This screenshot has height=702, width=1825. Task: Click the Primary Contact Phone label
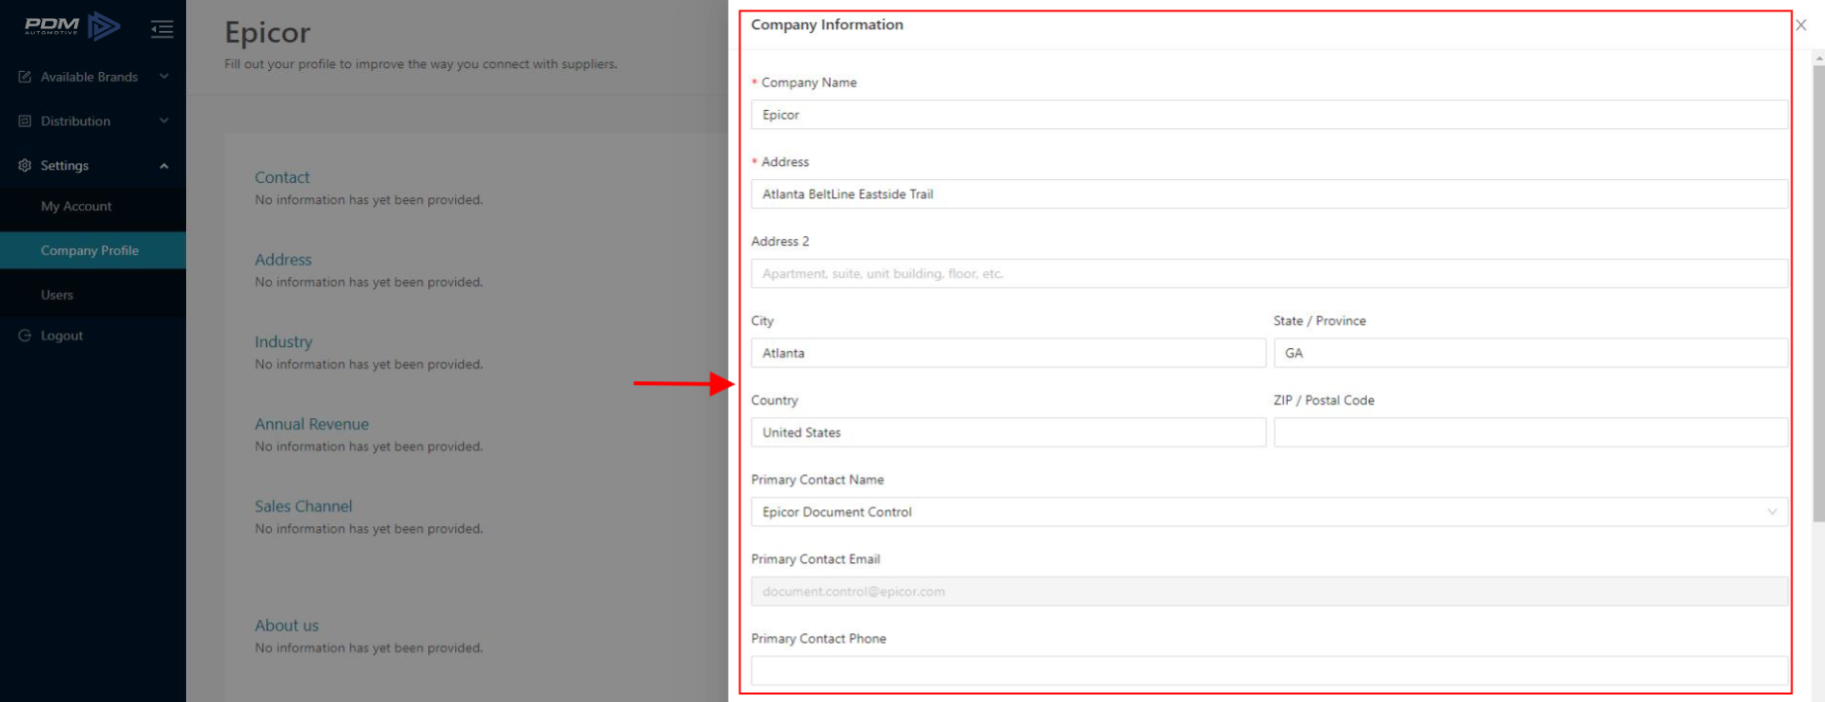818,638
